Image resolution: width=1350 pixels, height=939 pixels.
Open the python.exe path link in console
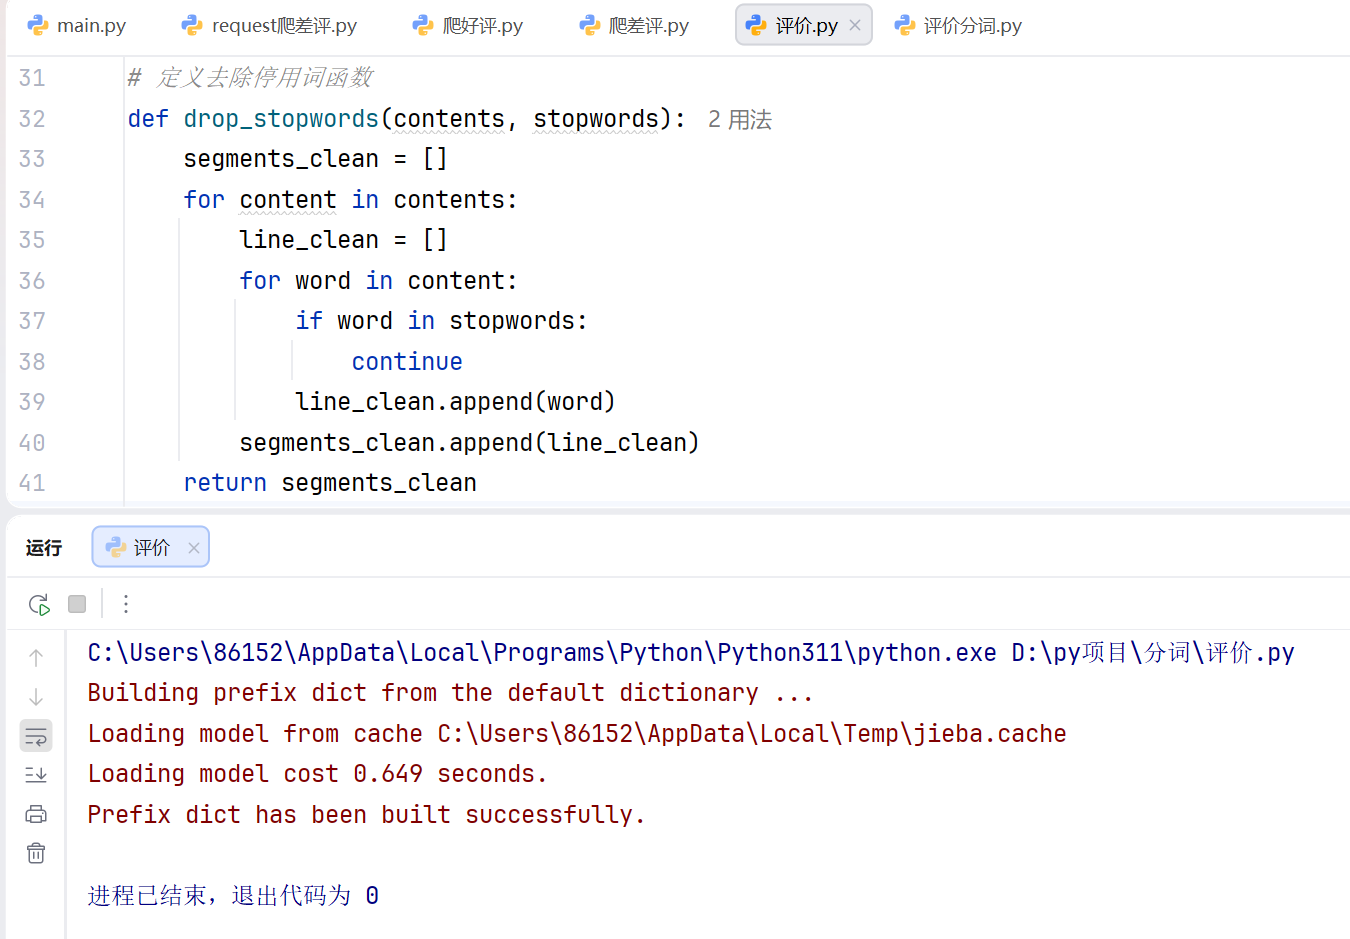click(x=542, y=653)
